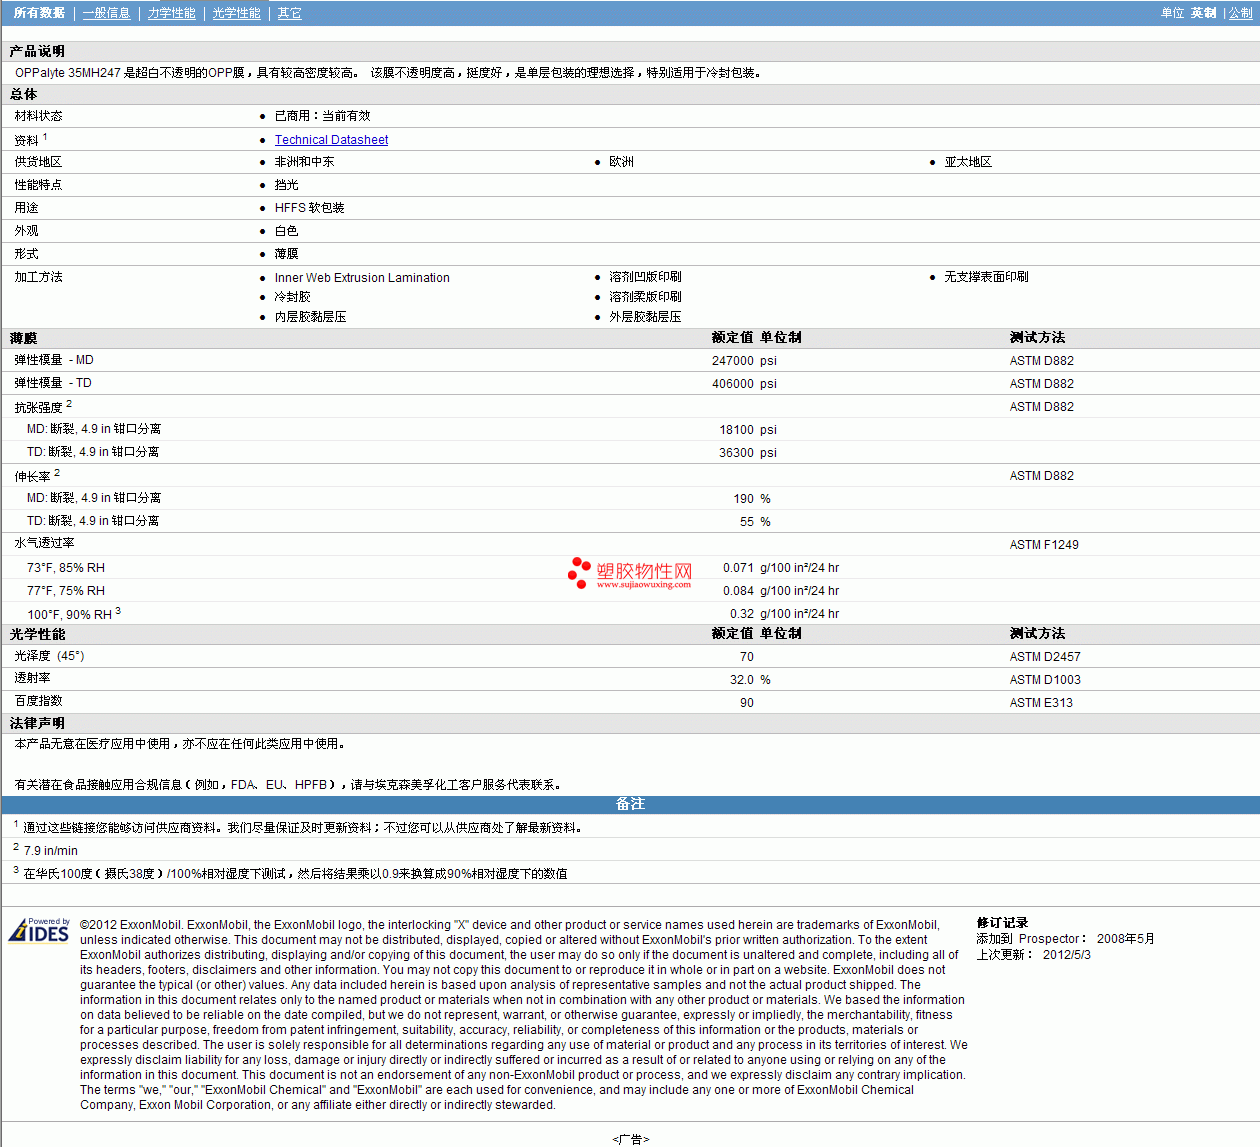The width and height of the screenshot is (1260, 1147).
Task: Click the ASTM D1003 test method
Action: [1045, 680]
